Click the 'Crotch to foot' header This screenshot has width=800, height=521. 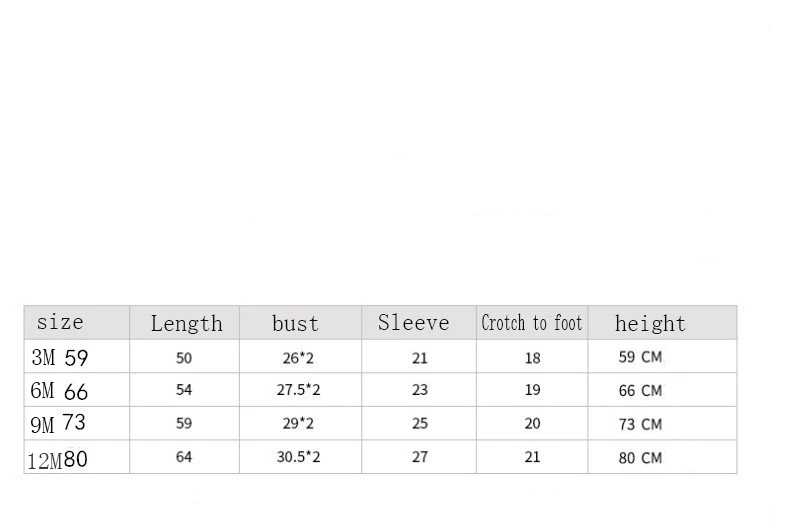(x=532, y=322)
